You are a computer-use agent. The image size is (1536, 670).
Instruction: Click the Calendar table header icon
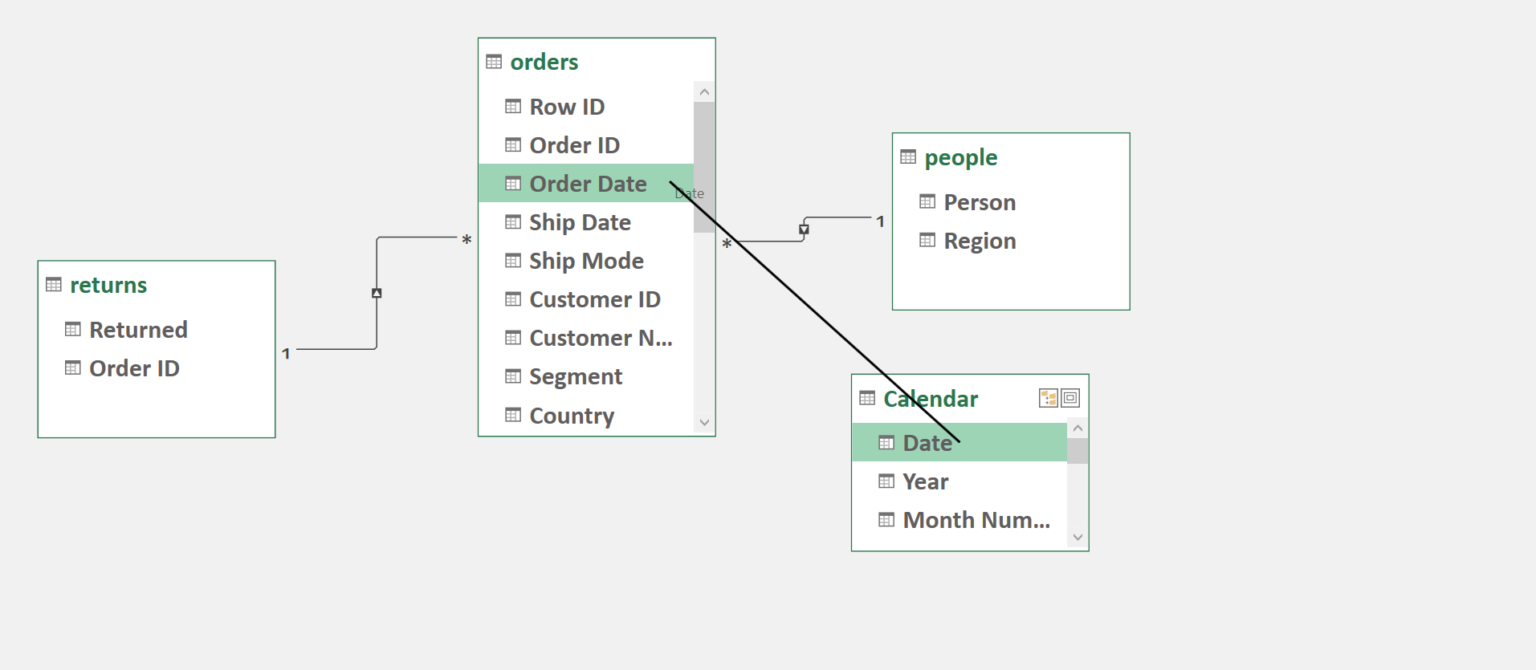tap(867, 398)
